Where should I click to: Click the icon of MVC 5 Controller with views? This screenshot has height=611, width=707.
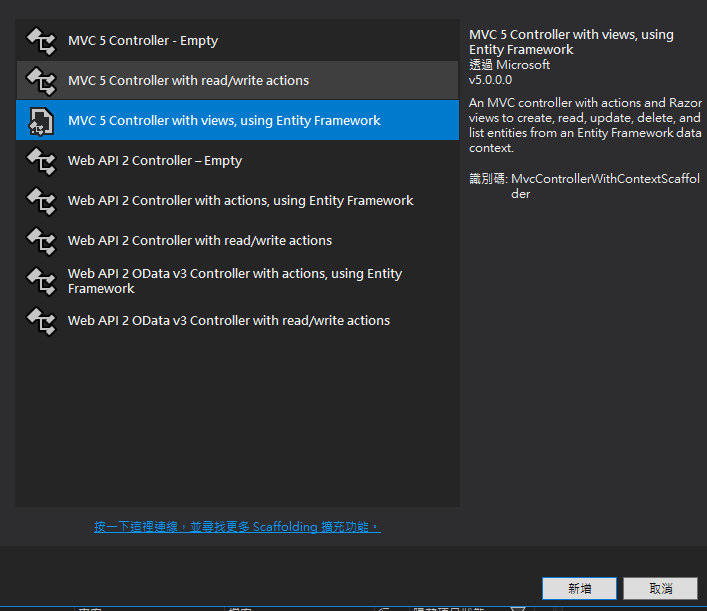(41, 121)
